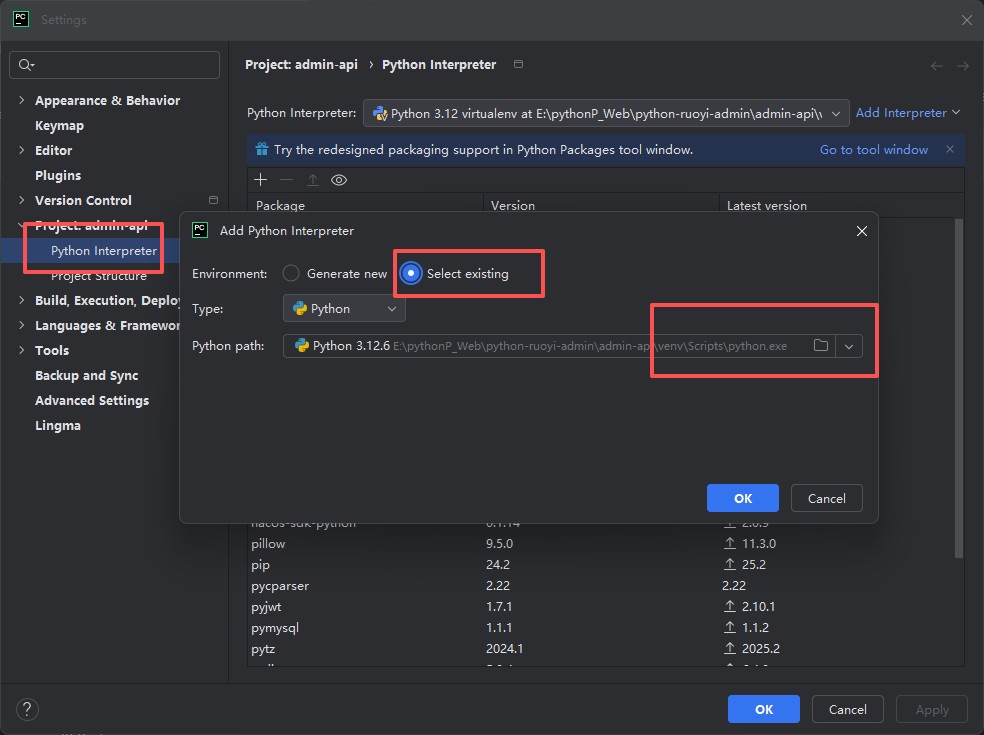This screenshot has width=984, height=735.
Task: Open the Keymap settings page
Action: tap(59, 125)
